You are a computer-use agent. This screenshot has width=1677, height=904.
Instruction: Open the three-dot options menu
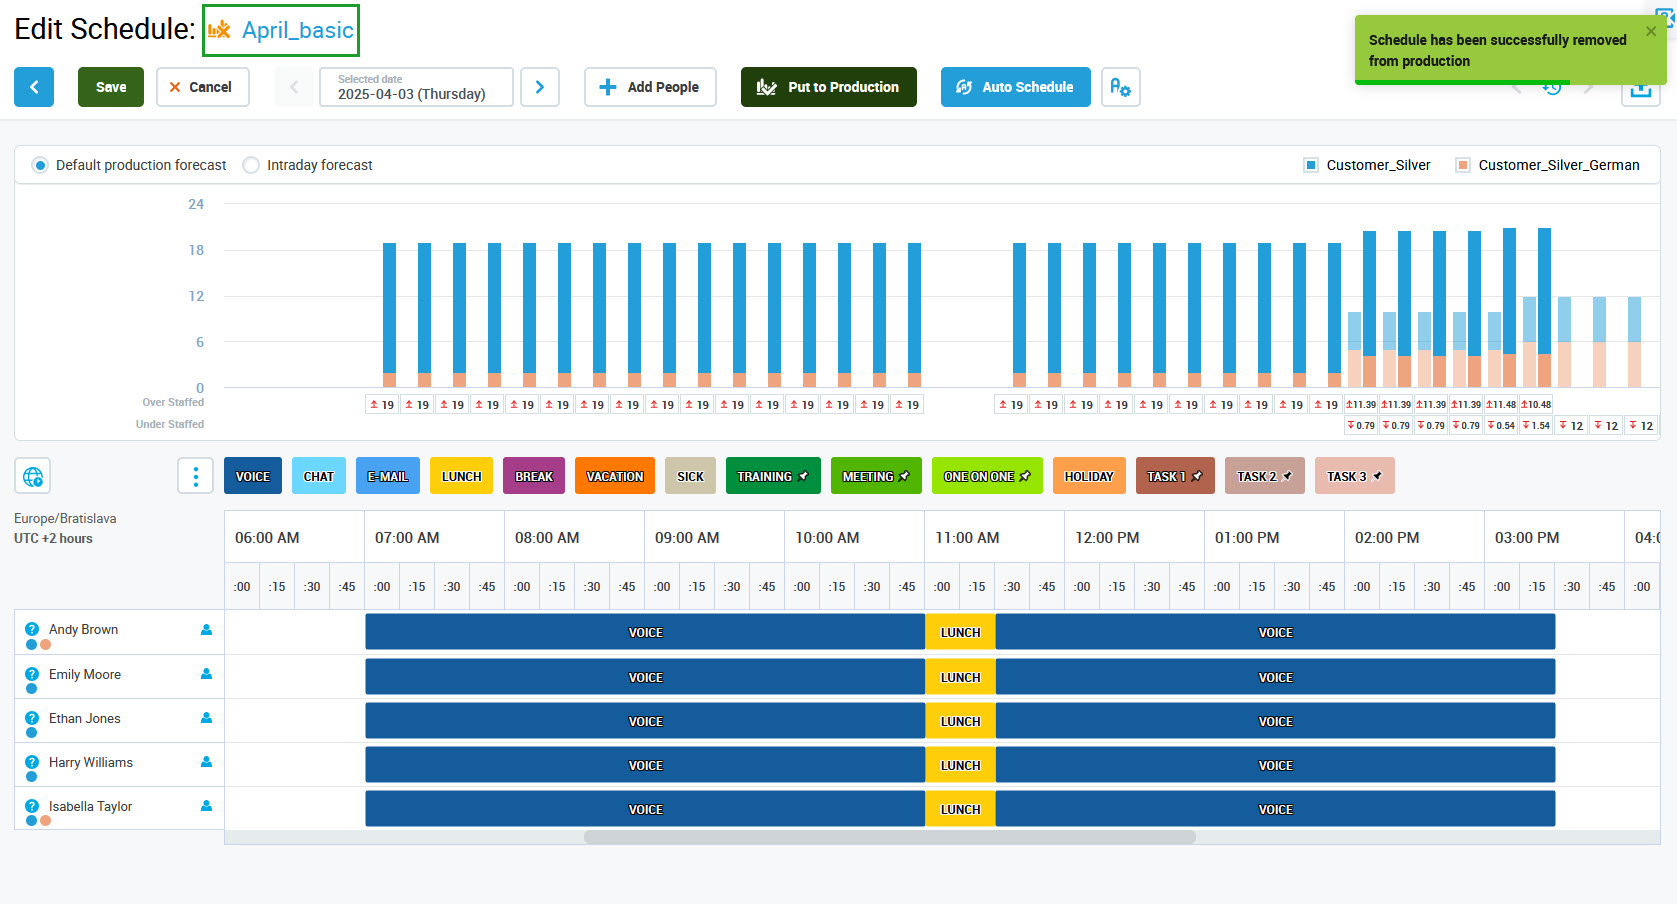[x=195, y=477]
